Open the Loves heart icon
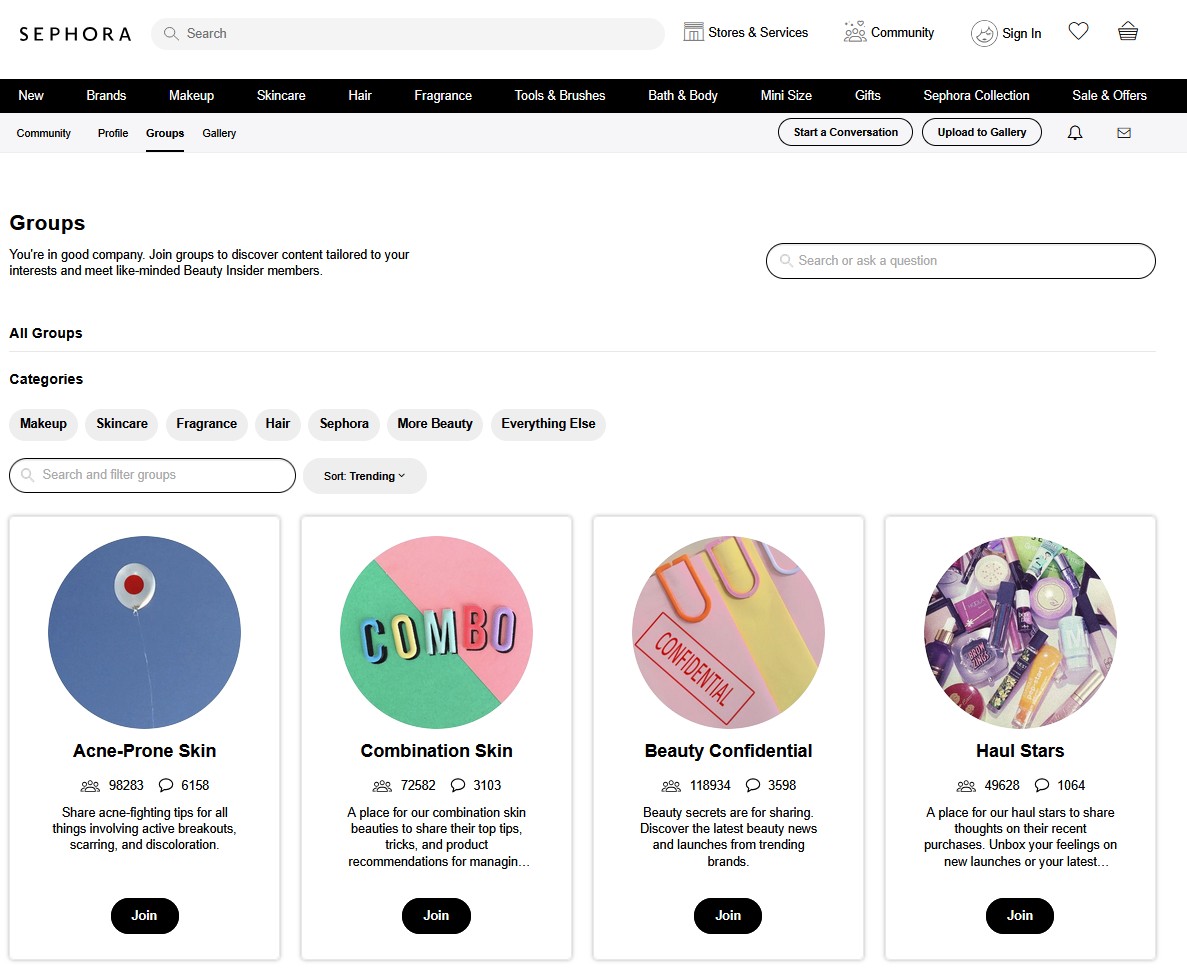Image resolution: width=1187 pixels, height=972 pixels. tap(1078, 32)
